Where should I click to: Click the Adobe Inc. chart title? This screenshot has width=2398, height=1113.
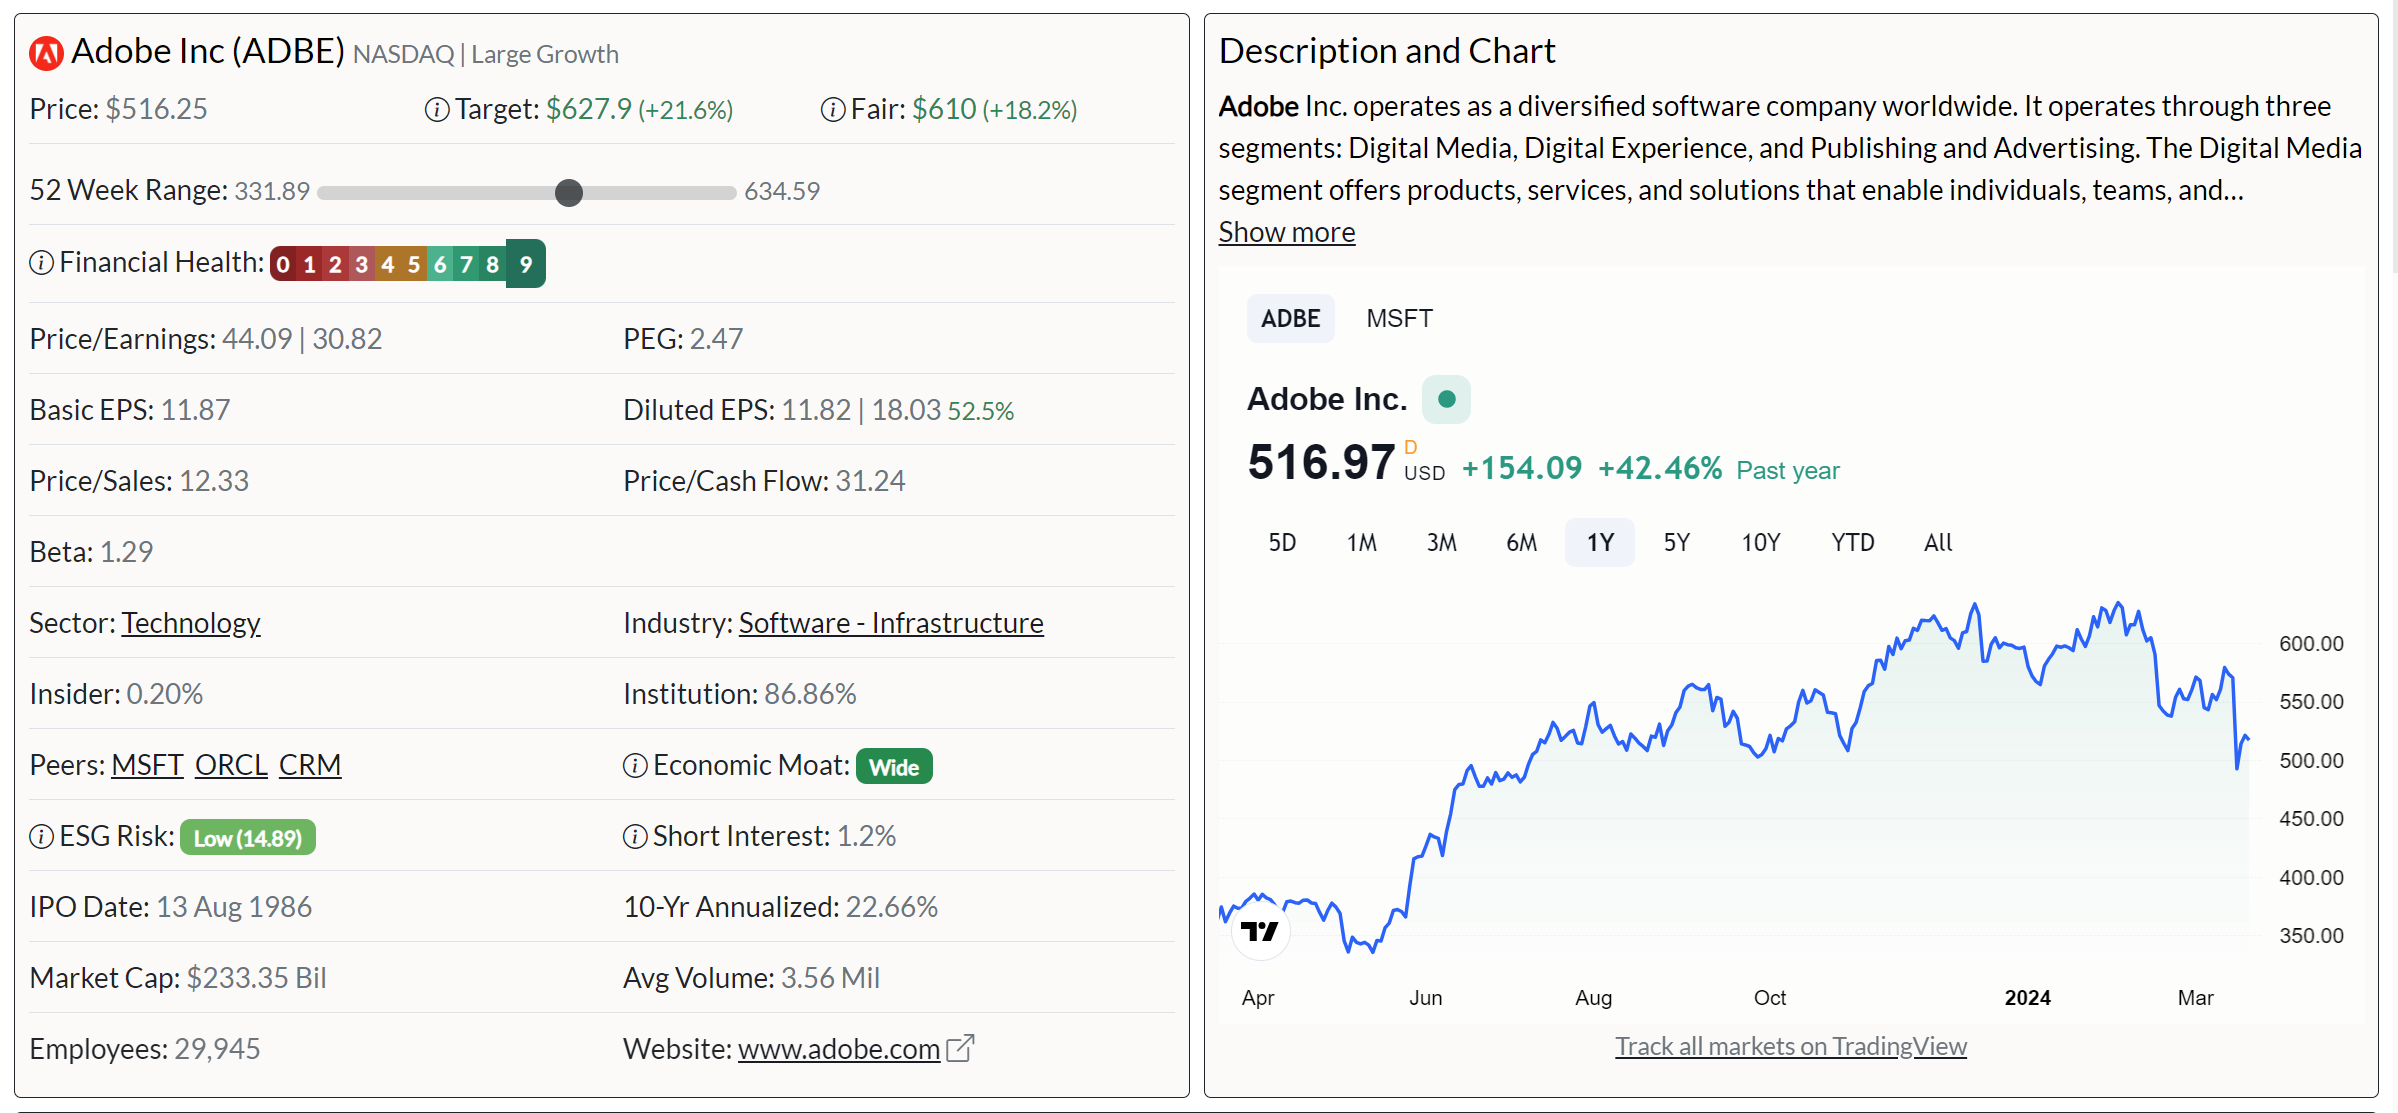[1327, 399]
